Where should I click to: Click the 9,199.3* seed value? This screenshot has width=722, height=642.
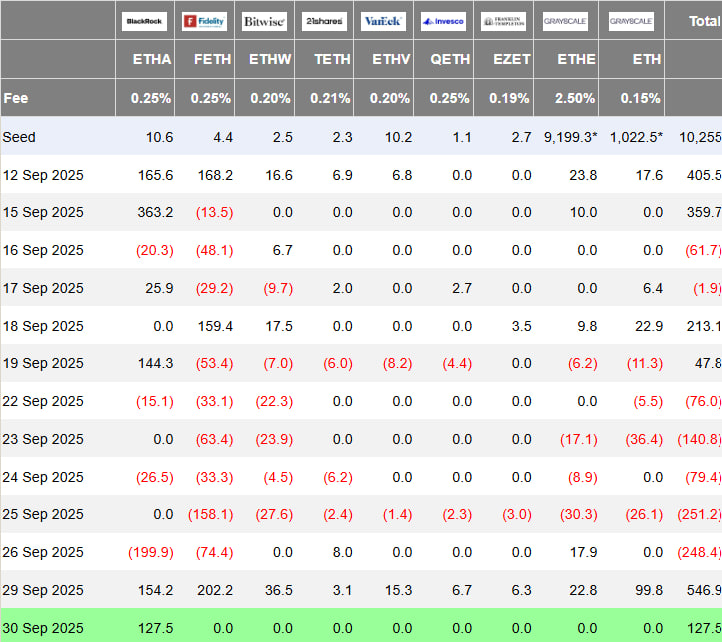(x=570, y=136)
